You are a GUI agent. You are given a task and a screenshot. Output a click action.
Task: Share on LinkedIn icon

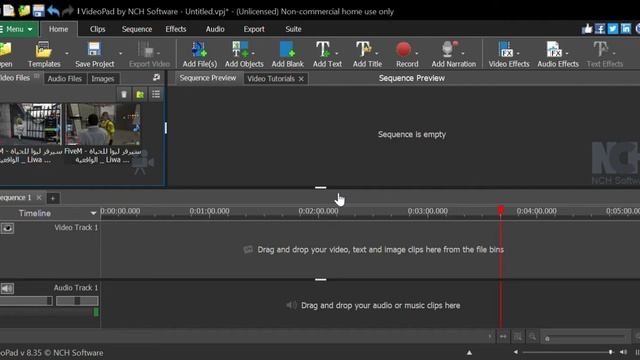click(626, 29)
